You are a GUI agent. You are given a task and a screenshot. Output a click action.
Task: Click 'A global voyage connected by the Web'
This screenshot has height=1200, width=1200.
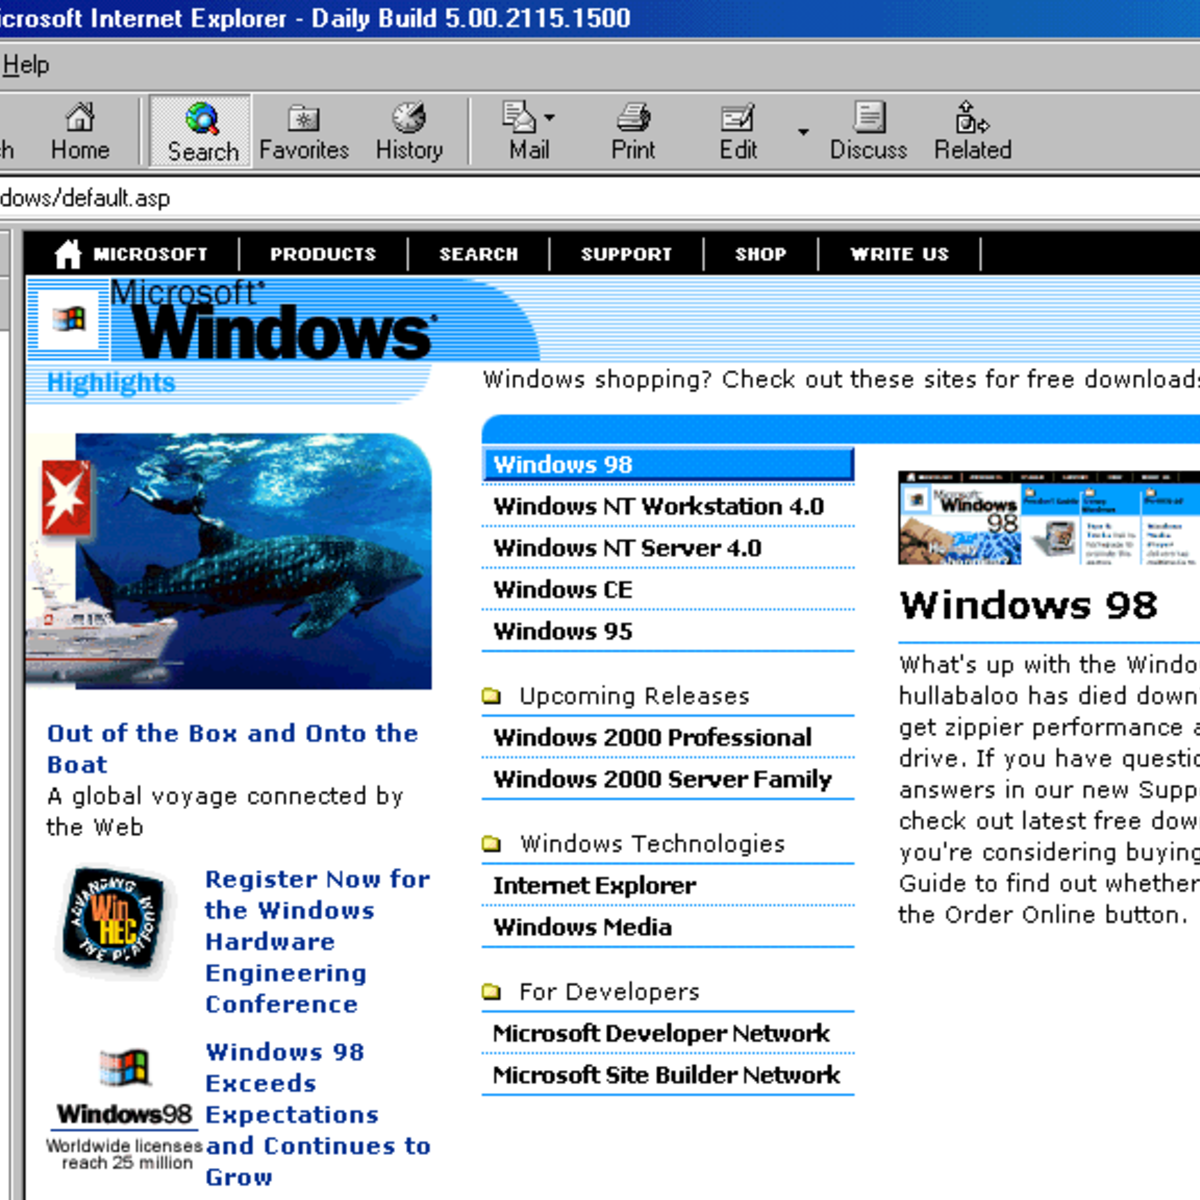pos(224,811)
